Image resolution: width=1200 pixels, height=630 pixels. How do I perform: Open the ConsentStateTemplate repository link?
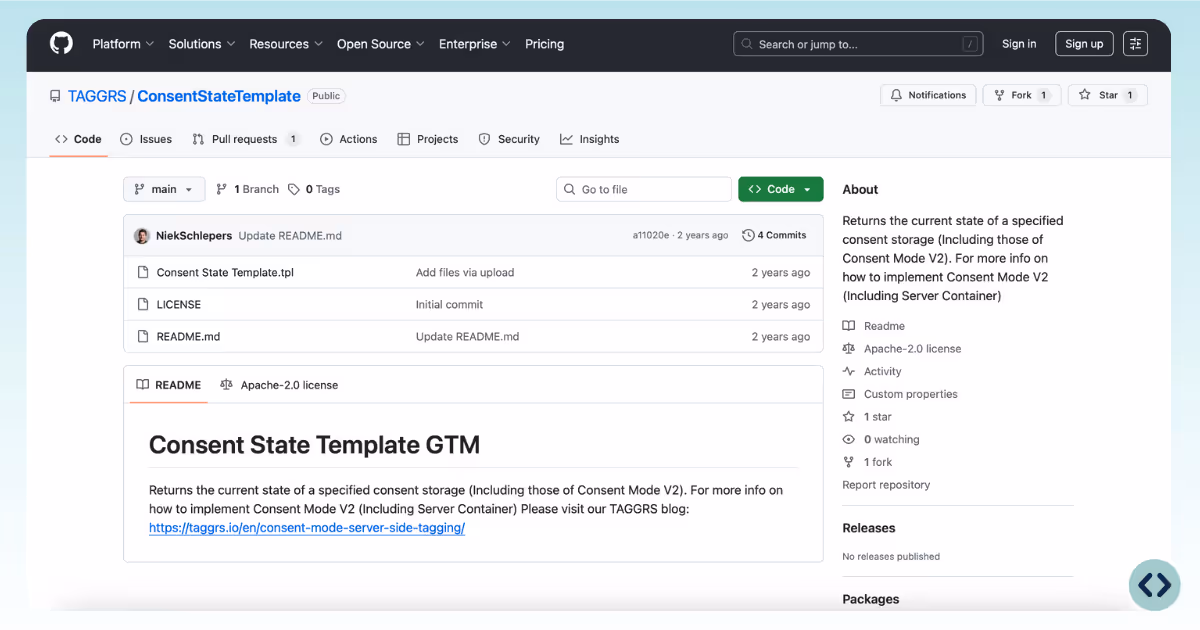[219, 96]
